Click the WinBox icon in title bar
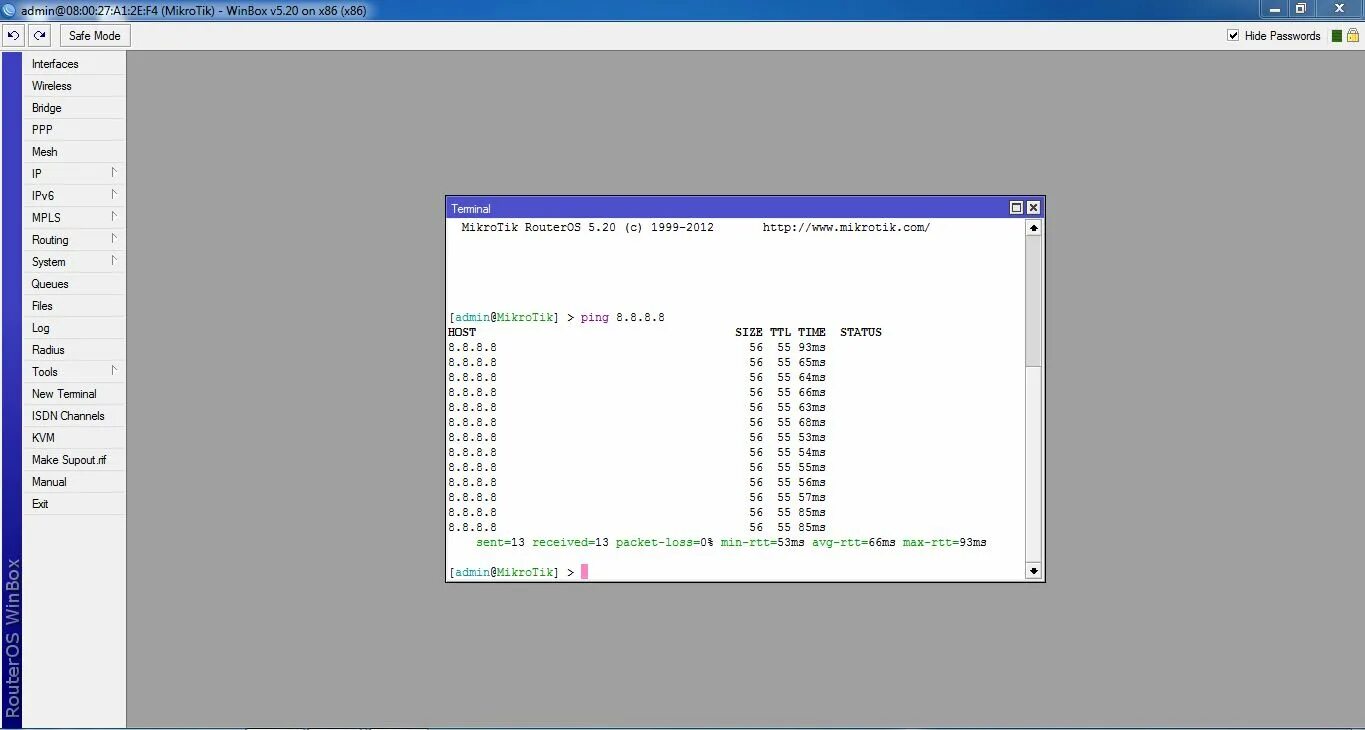This screenshot has height=730, width=1365. [9, 9]
